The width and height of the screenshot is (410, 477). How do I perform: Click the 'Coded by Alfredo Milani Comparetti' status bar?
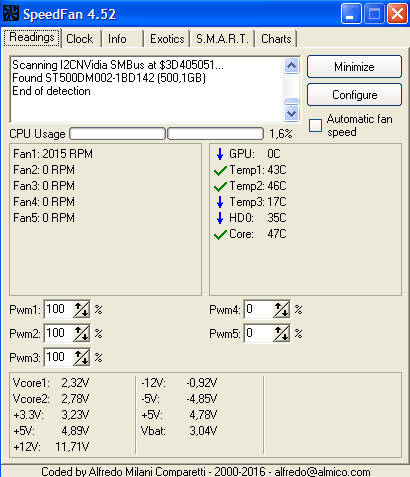point(206,471)
